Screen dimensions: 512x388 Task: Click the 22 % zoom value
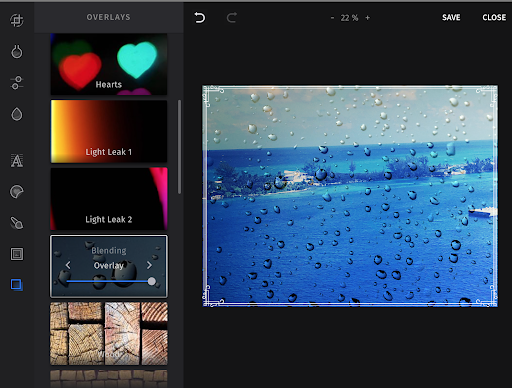[x=349, y=18]
